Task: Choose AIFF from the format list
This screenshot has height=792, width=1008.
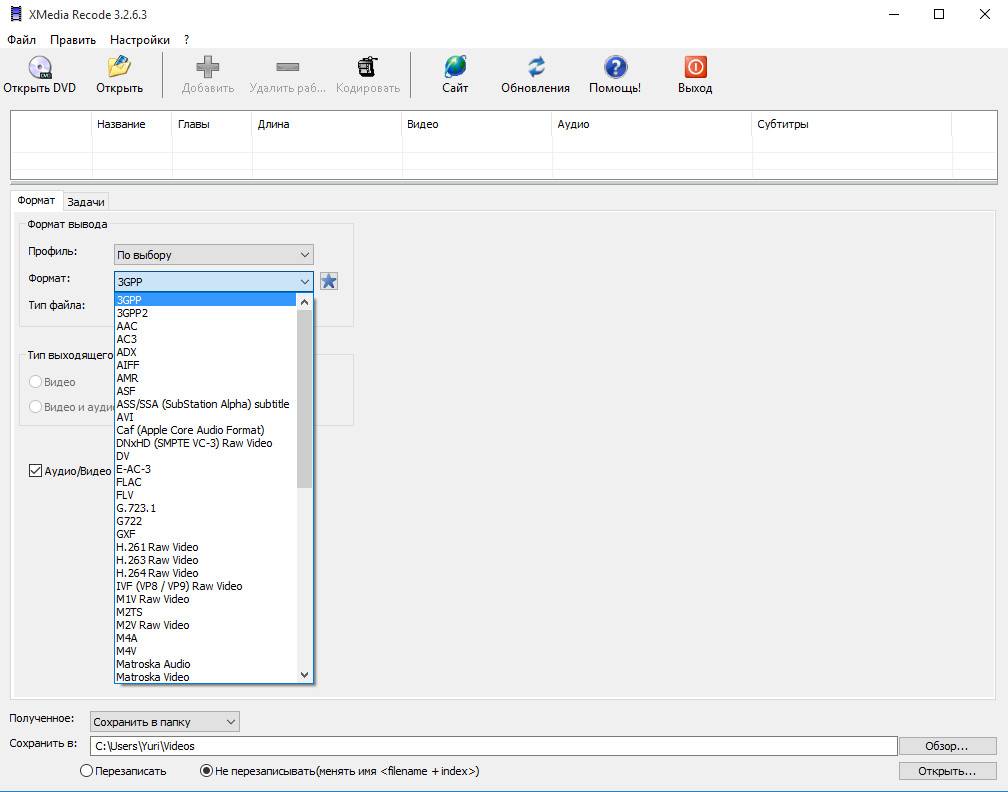Action: coord(206,365)
